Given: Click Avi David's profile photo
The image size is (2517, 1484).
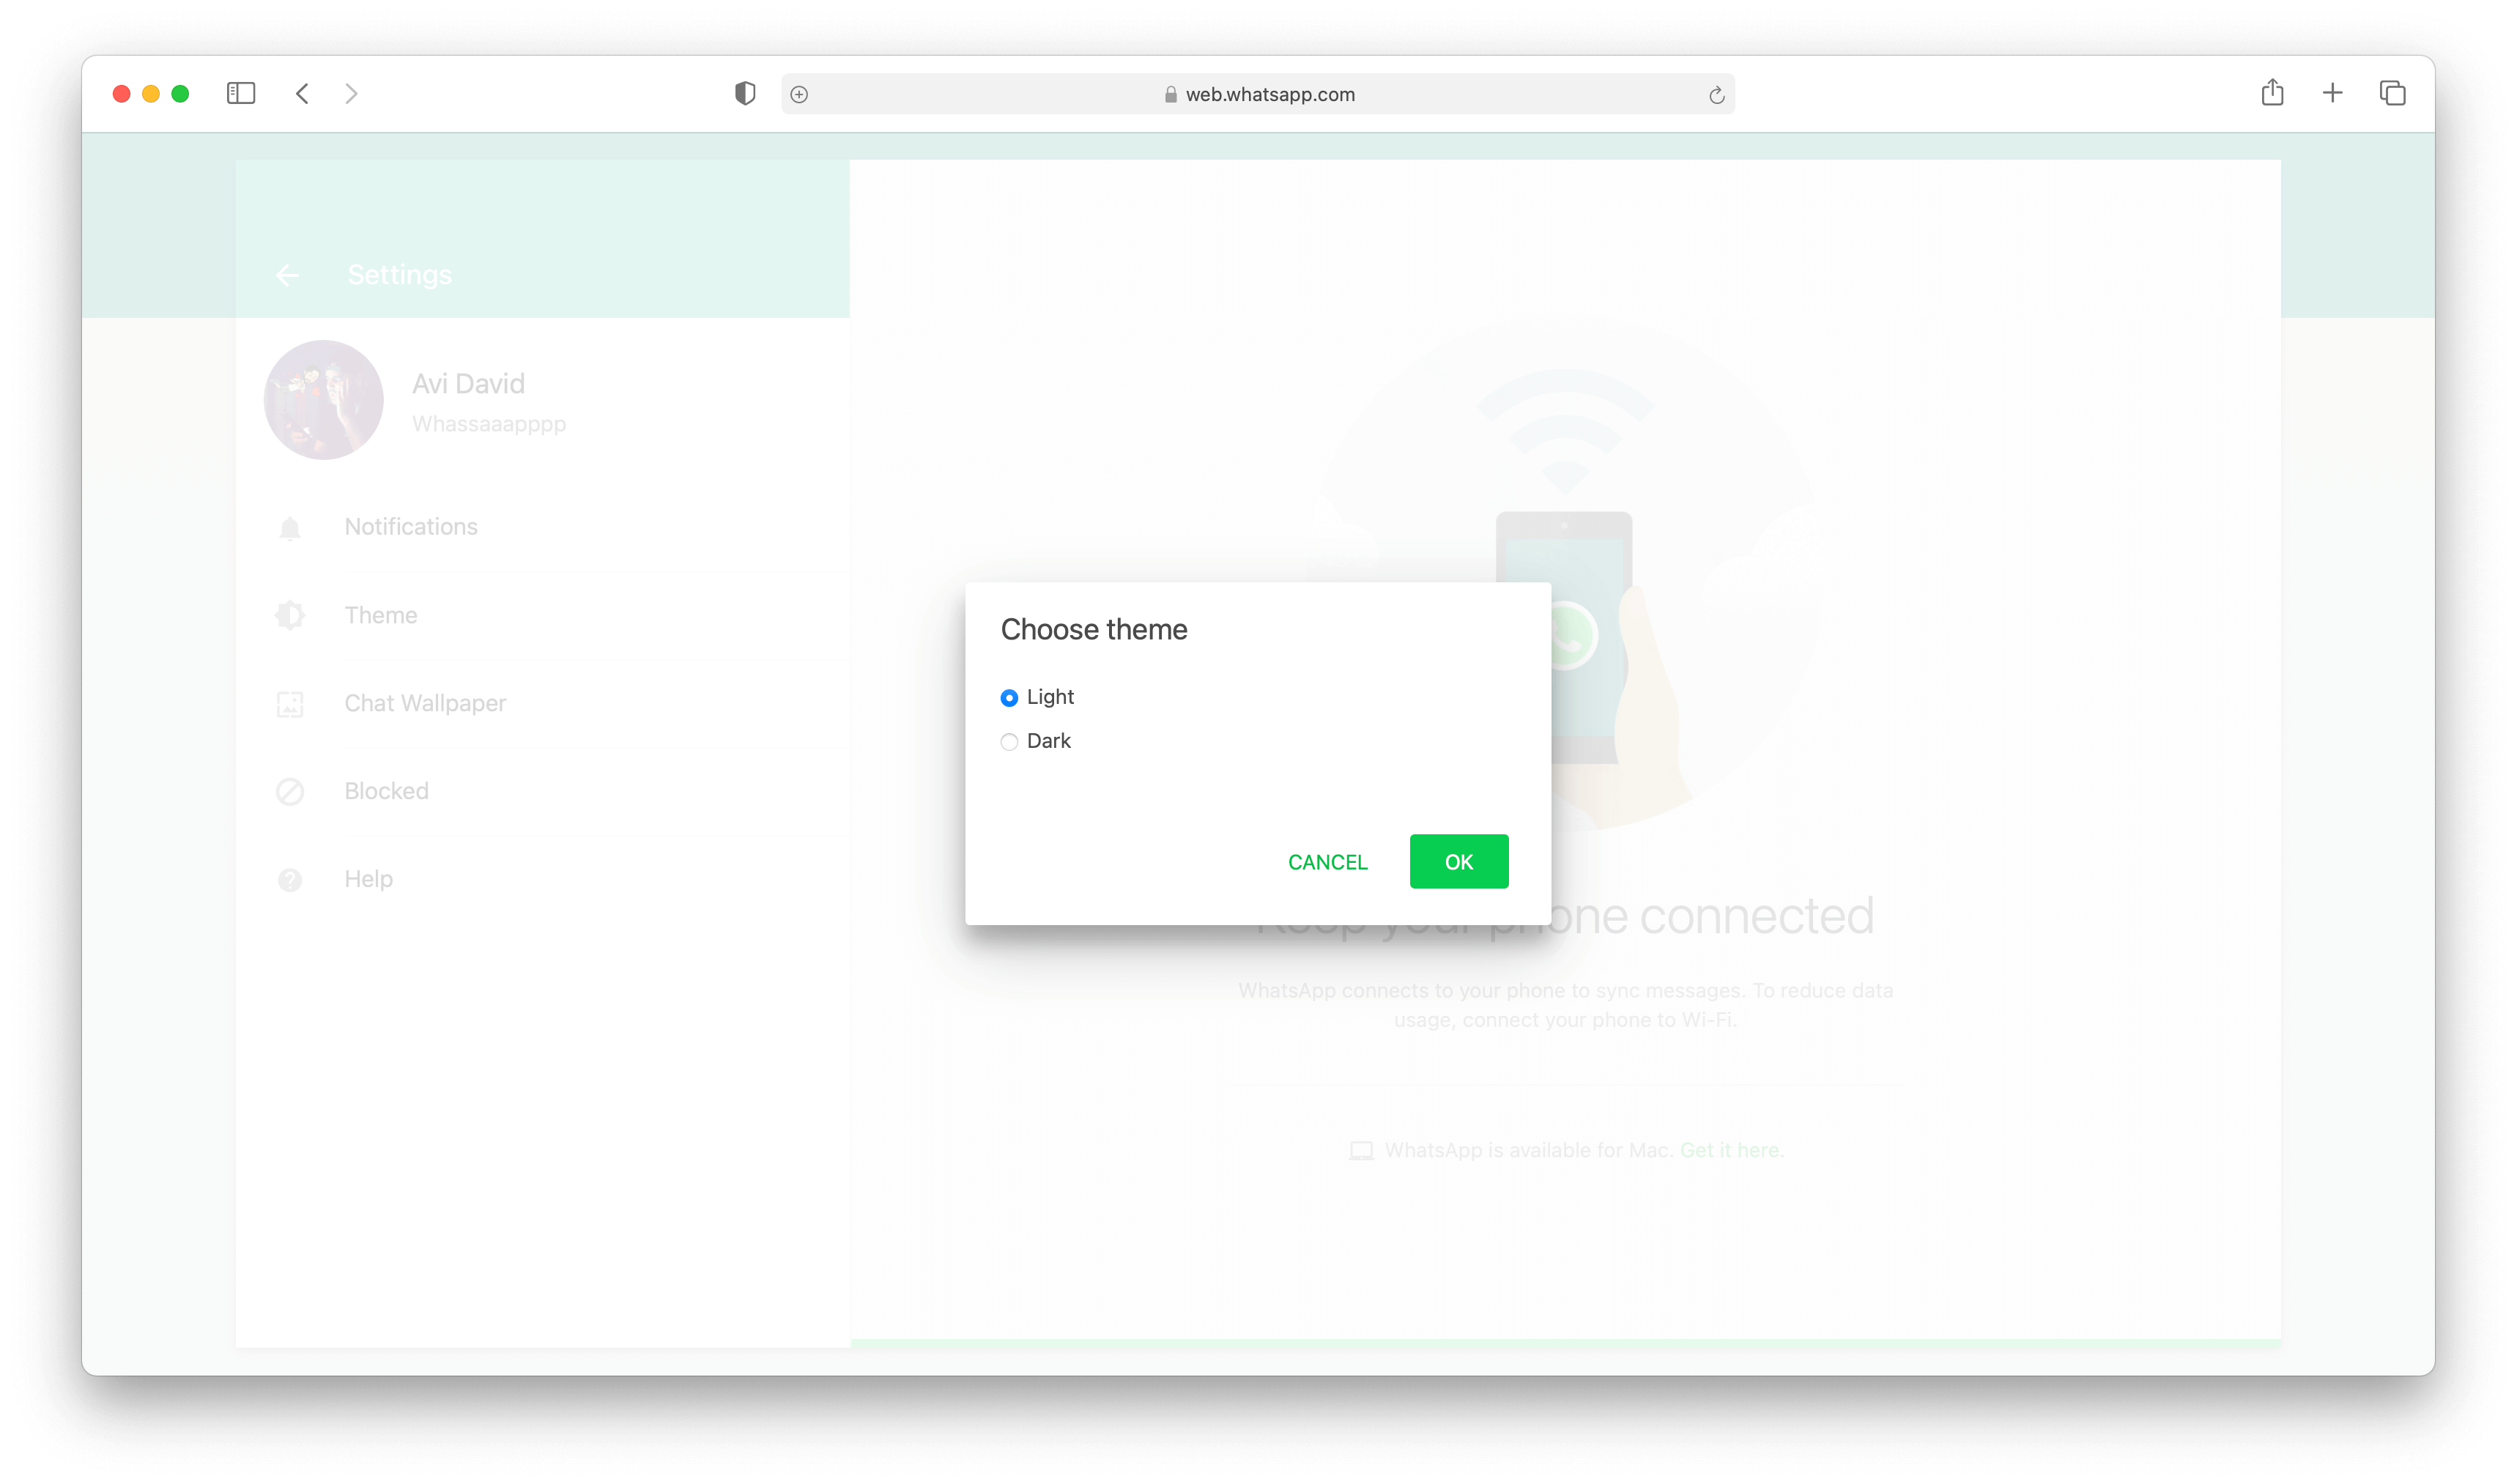Looking at the screenshot, I should coord(323,400).
